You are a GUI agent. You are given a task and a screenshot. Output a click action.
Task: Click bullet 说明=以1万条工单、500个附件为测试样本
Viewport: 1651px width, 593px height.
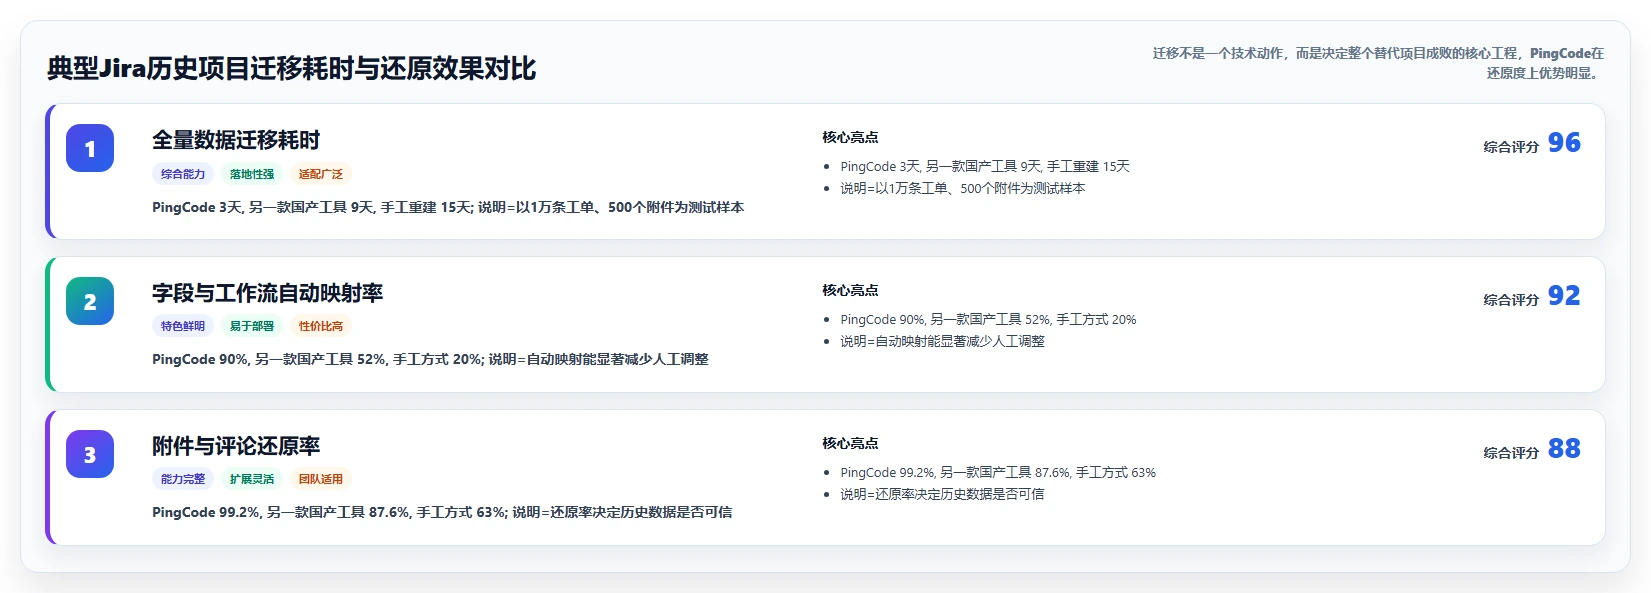point(963,188)
